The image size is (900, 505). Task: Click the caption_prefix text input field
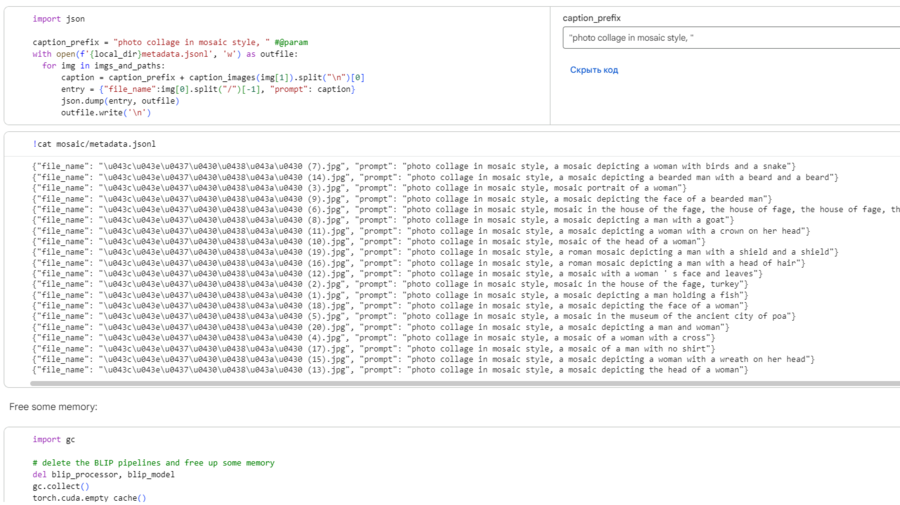(728, 38)
